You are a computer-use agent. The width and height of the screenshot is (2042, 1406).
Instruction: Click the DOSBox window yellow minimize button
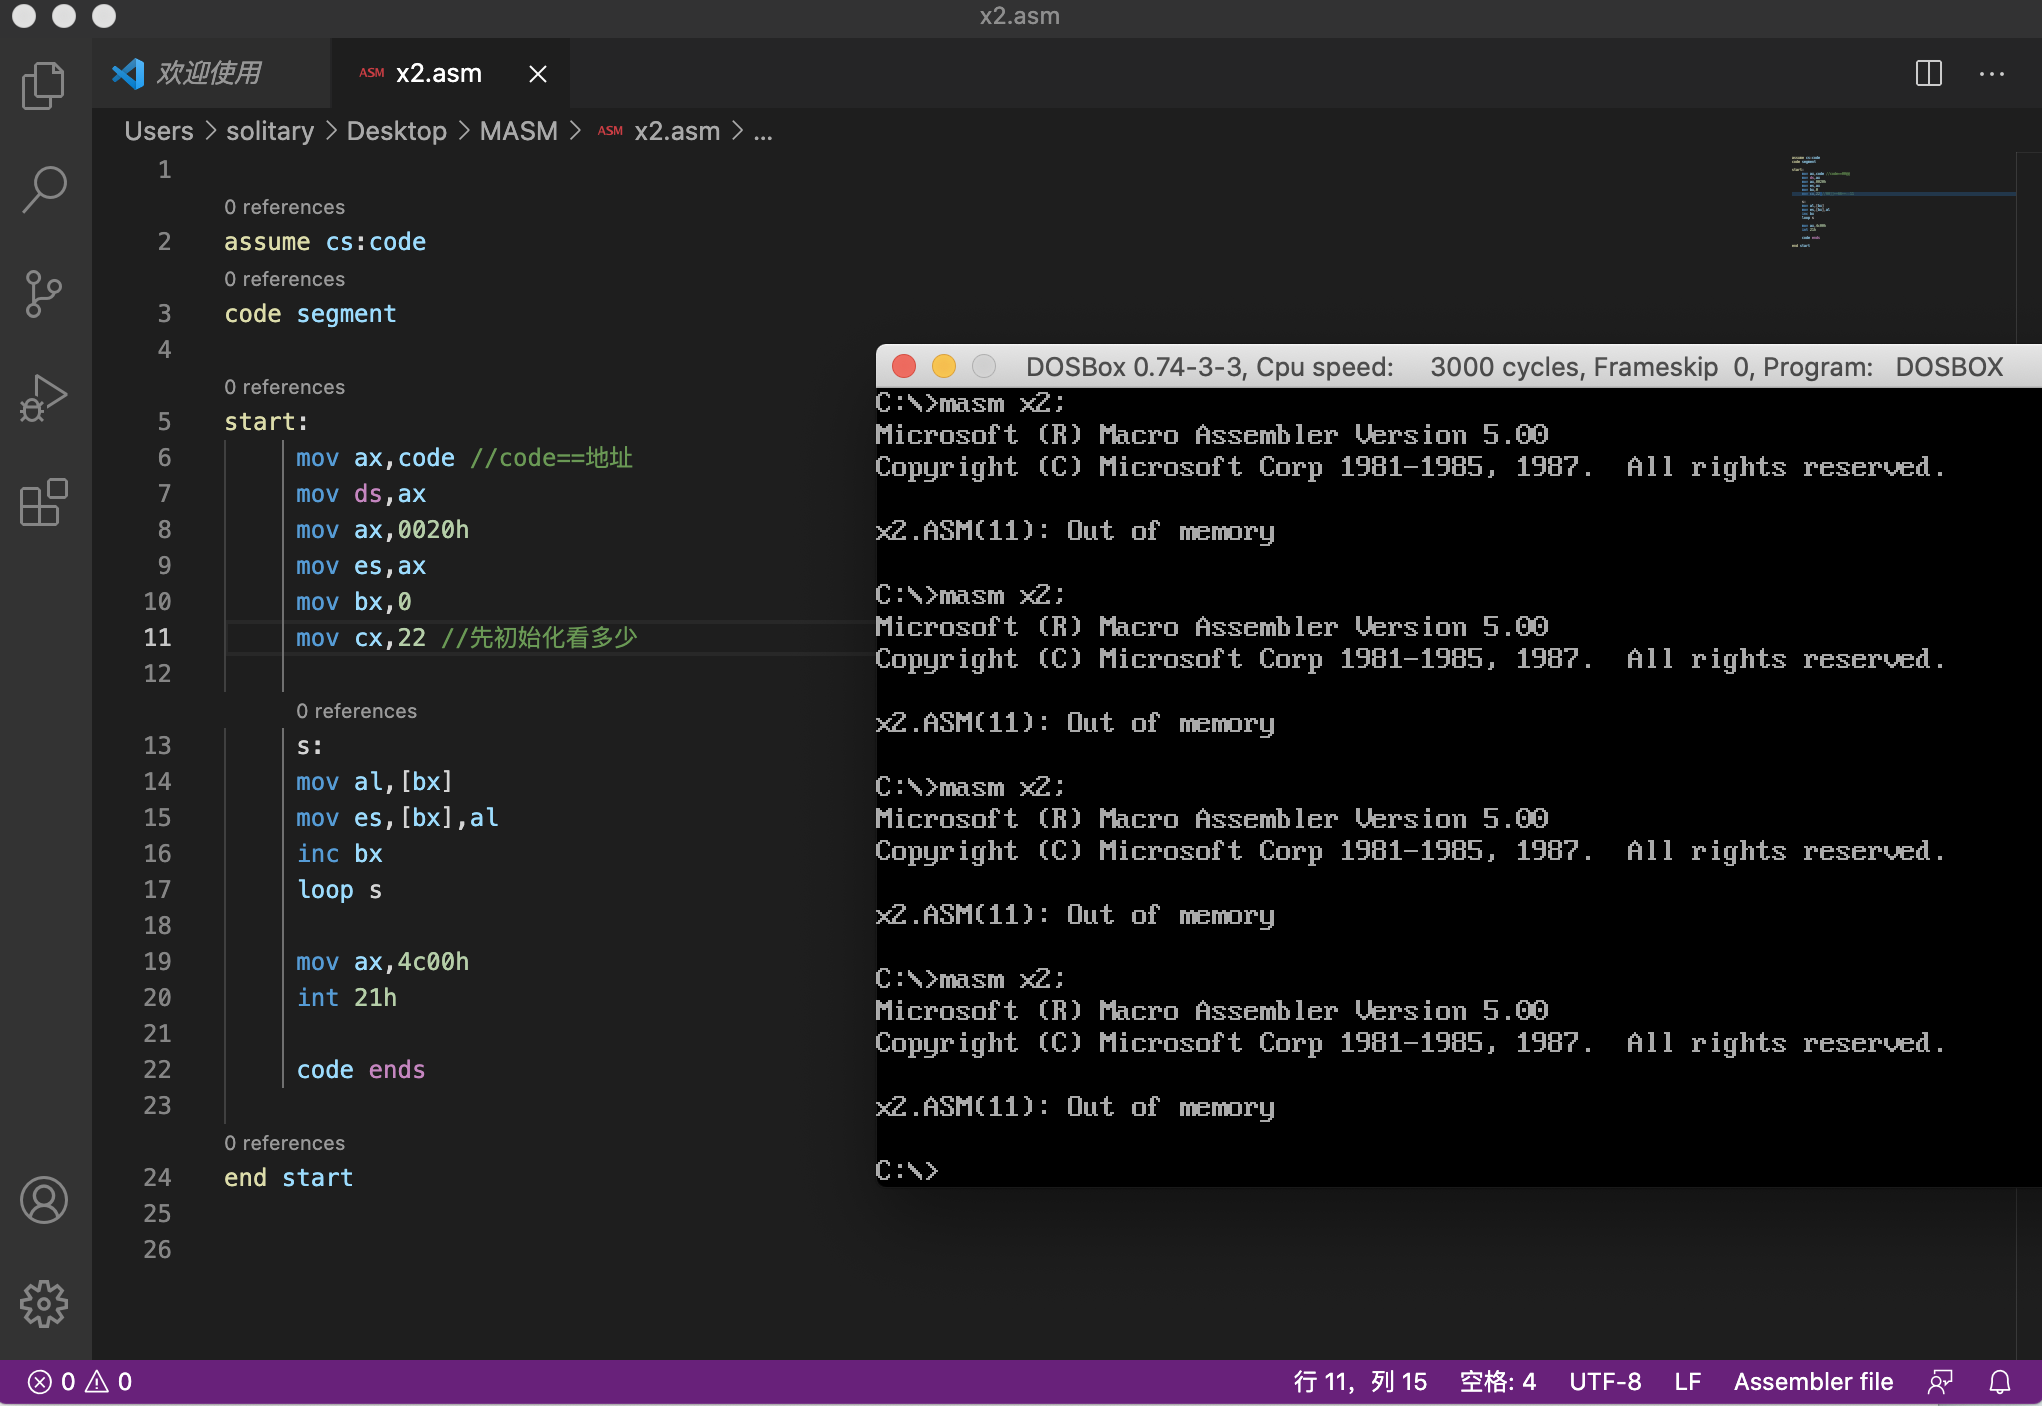944,367
